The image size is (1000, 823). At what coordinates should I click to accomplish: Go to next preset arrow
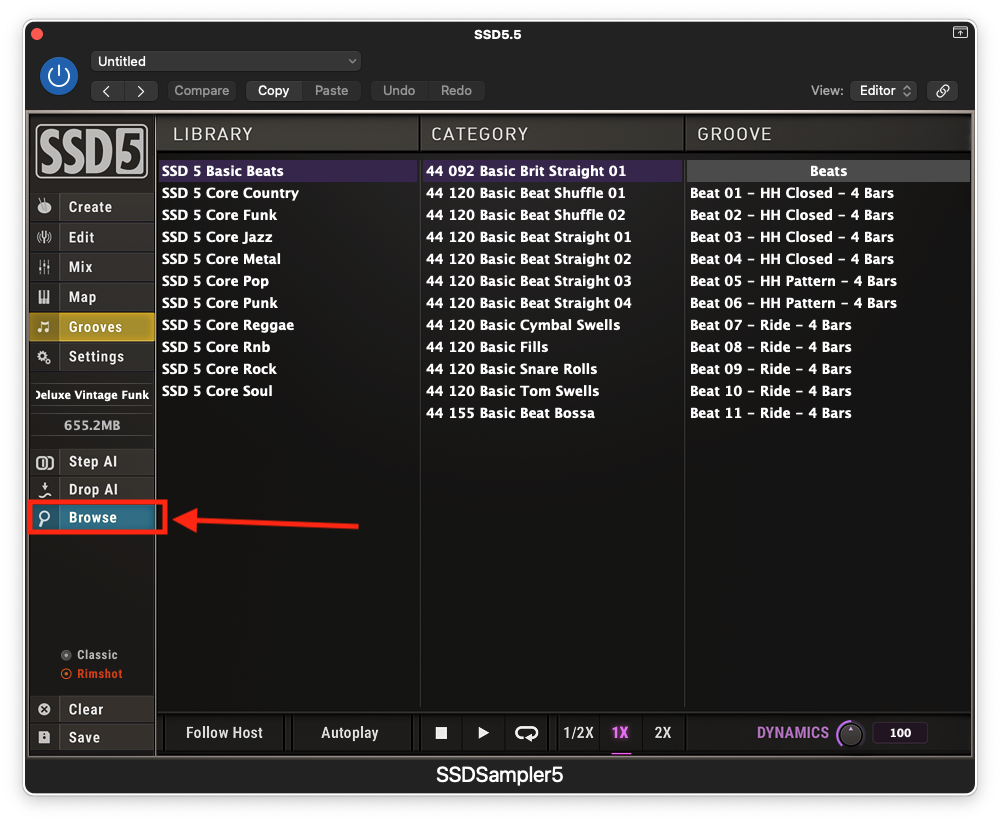[x=140, y=91]
